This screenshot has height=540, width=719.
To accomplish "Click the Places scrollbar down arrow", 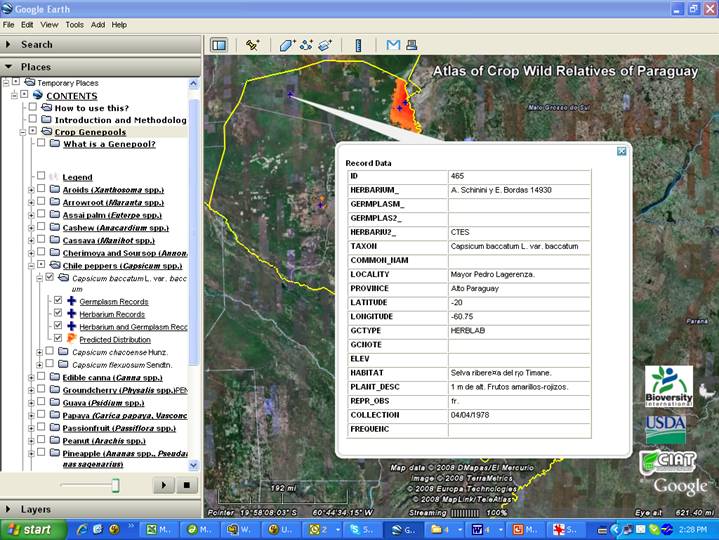I will pos(194,465).
